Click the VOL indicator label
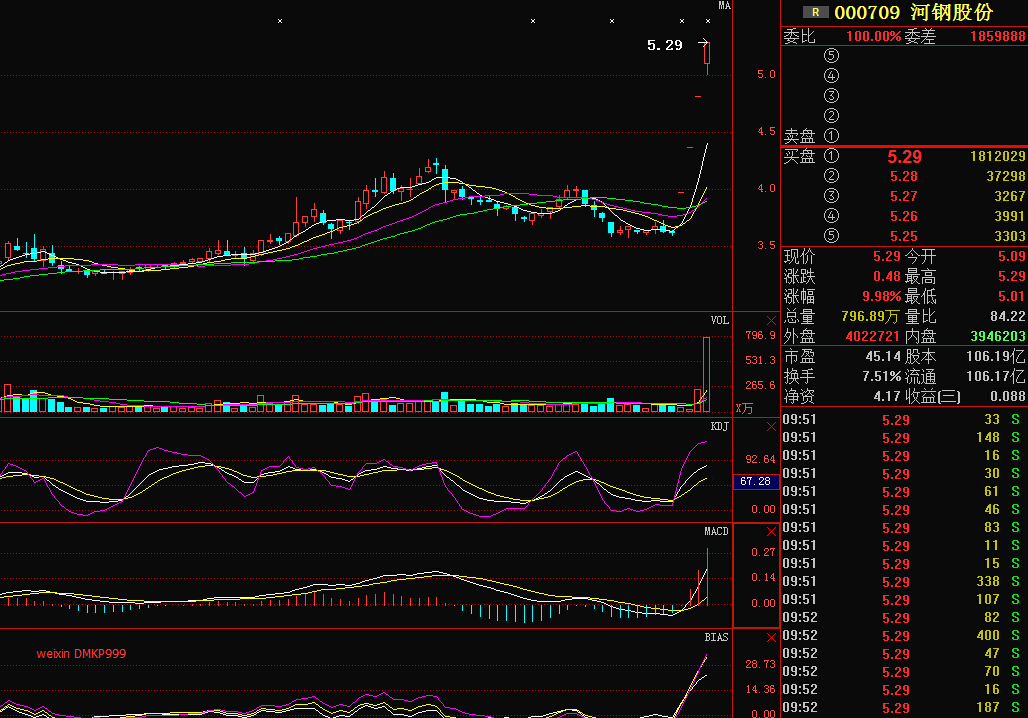Image resolution: width=1028 pixels, height=718 pixels. click(x=719, y=320)
